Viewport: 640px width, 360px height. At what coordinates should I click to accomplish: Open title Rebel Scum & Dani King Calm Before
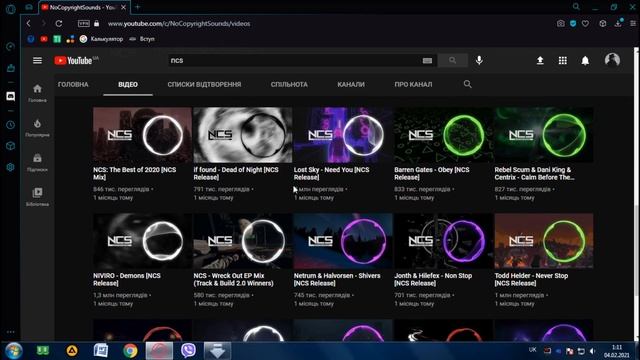tap(534, 173)
